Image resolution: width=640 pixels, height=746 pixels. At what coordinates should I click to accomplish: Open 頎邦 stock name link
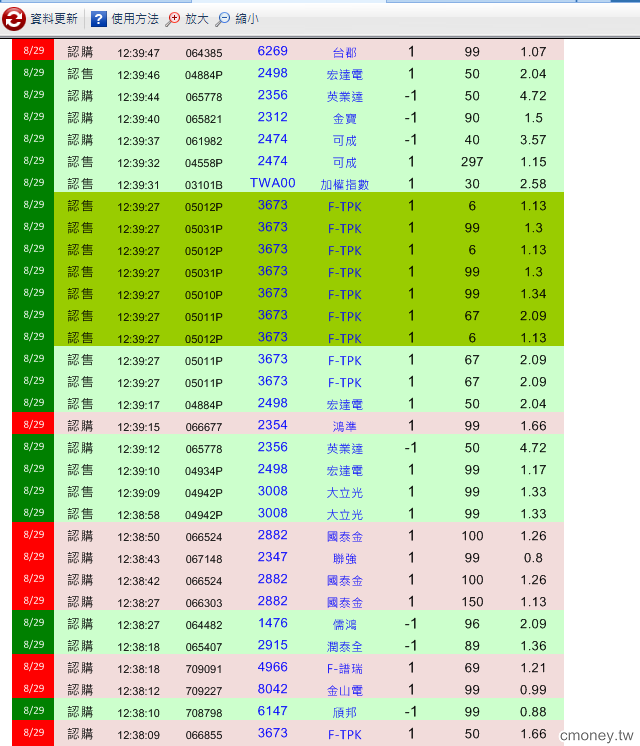pyautogui.click(x=345, y=713)
